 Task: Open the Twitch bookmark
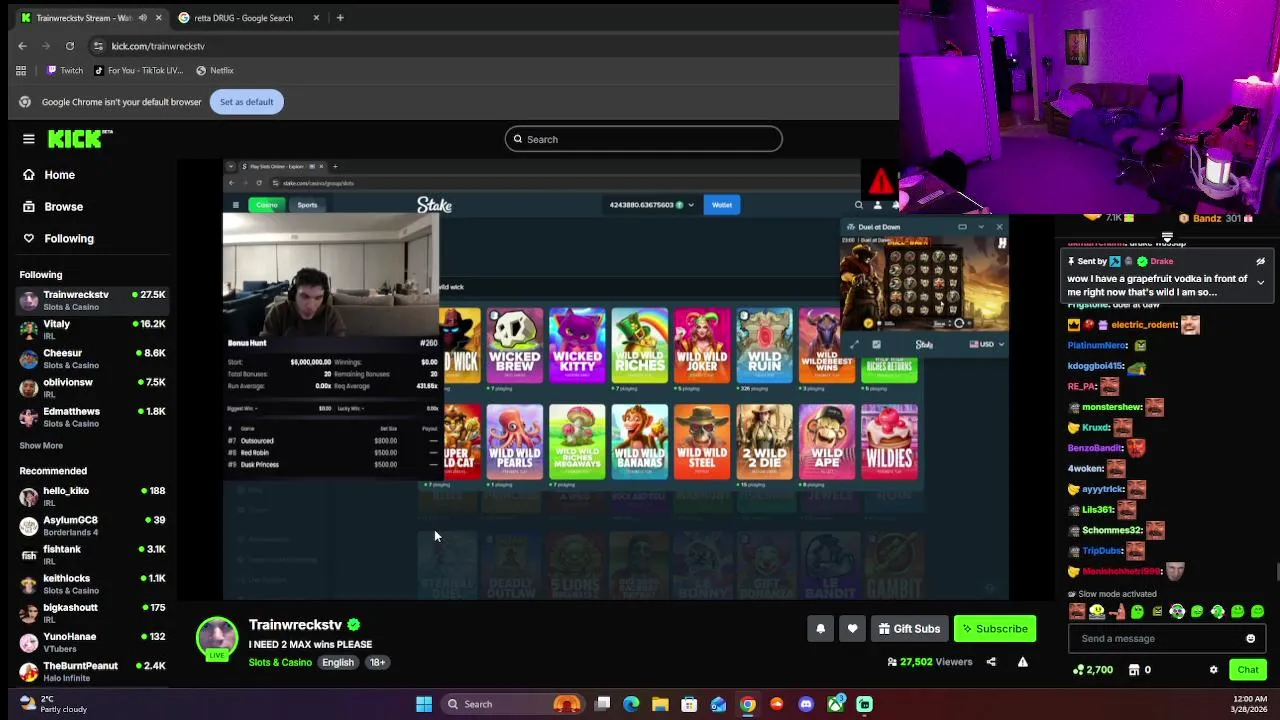pos(65,71)
